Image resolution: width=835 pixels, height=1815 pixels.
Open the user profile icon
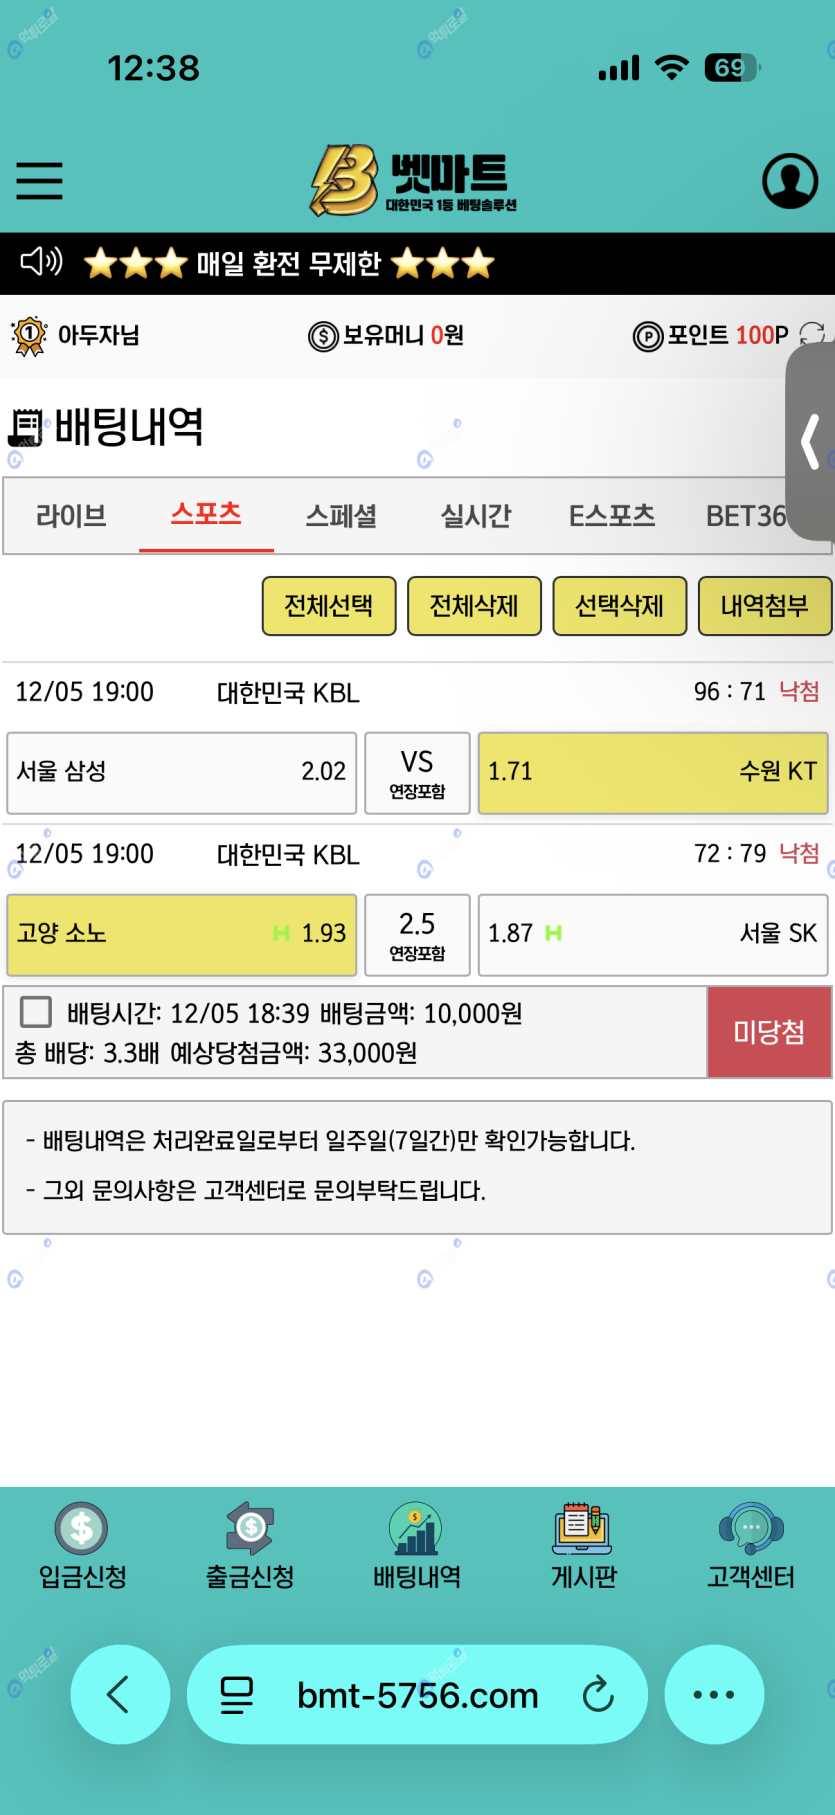point(790,181)
